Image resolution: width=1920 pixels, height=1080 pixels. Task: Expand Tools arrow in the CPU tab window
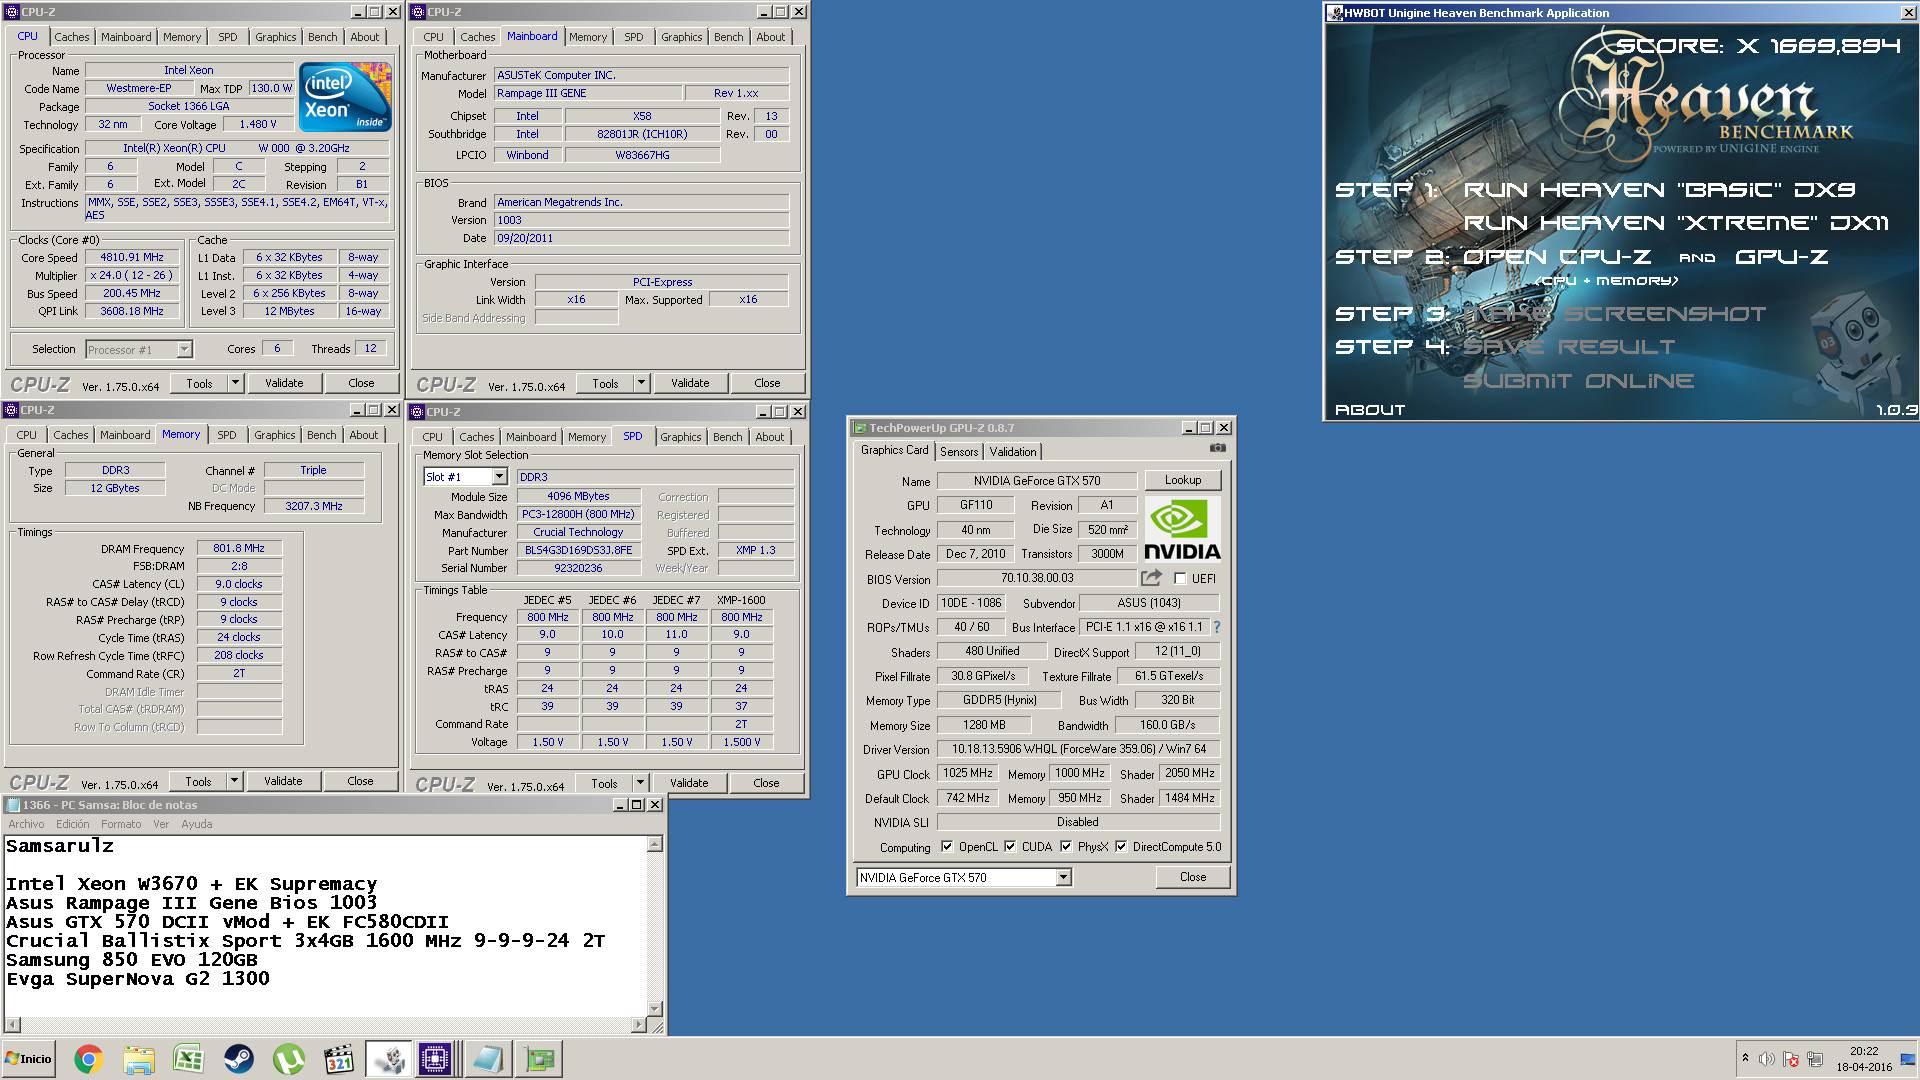[235, 383]
